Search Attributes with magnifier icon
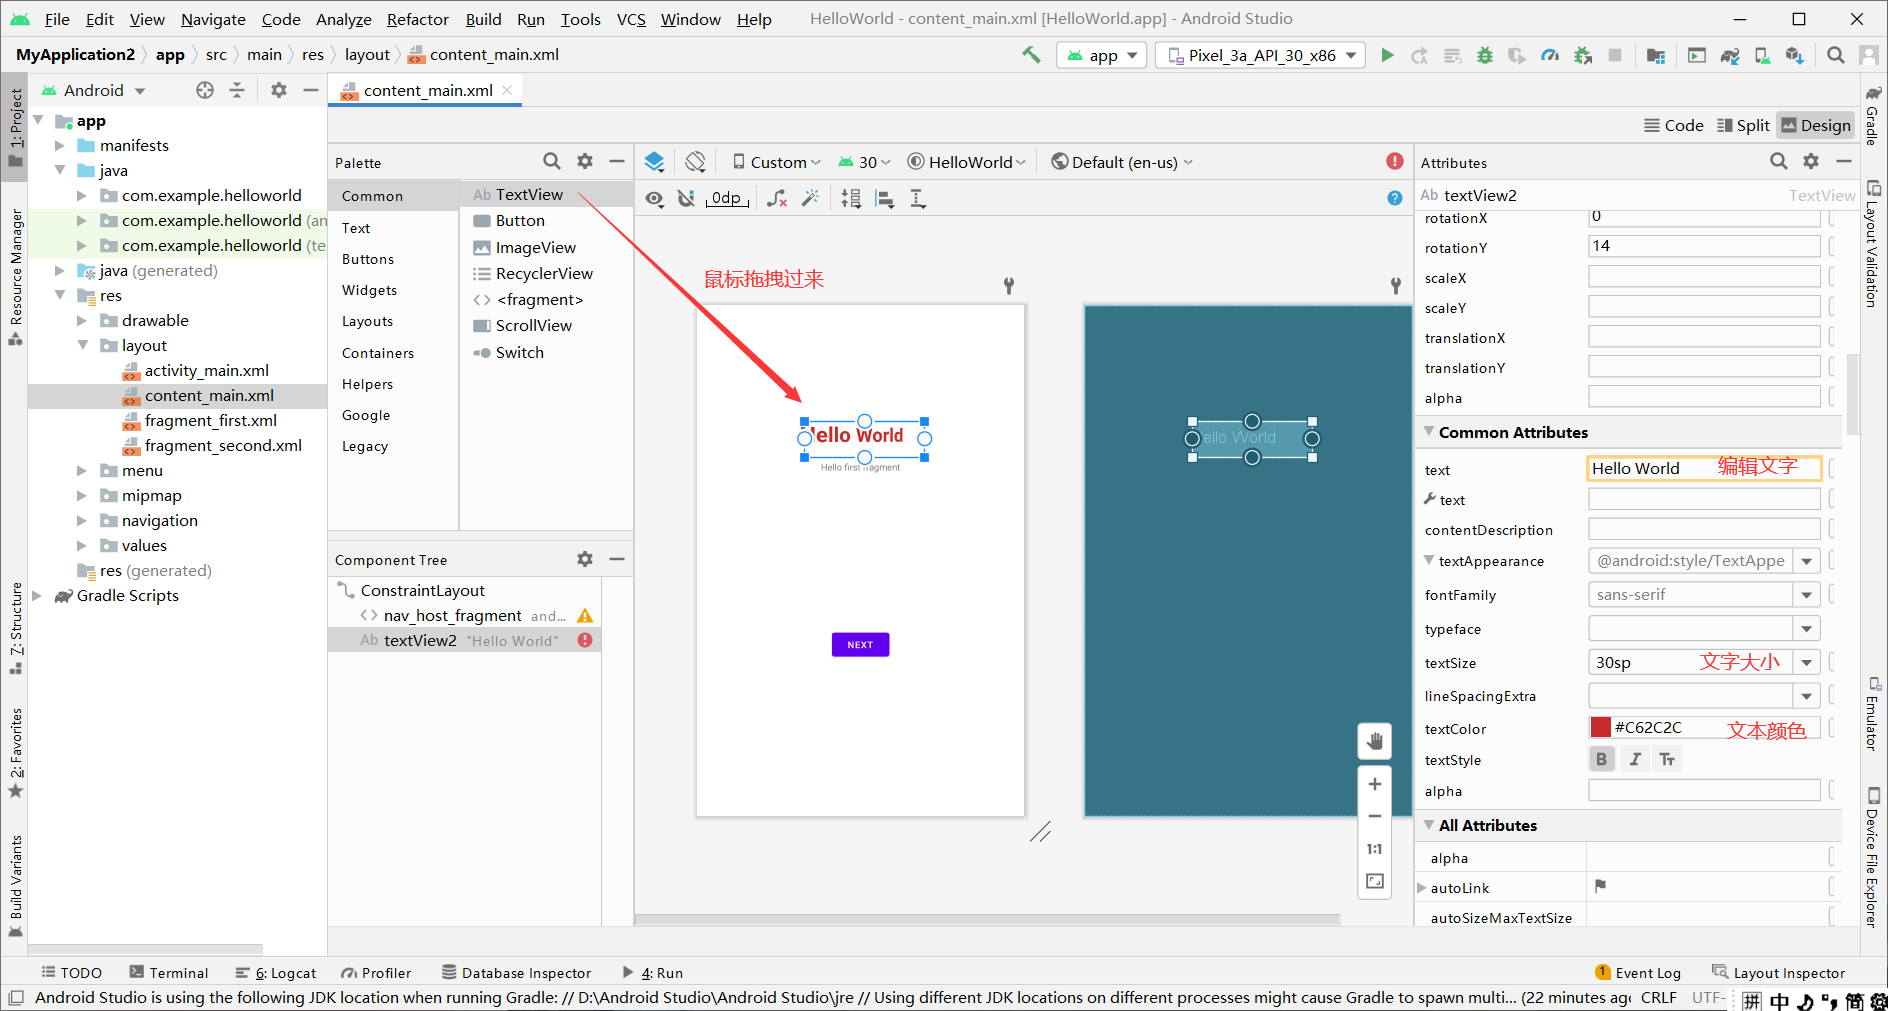The height and width of the screenshot is (1011, 1888). pyautogui.click(x=1778, y=161)
